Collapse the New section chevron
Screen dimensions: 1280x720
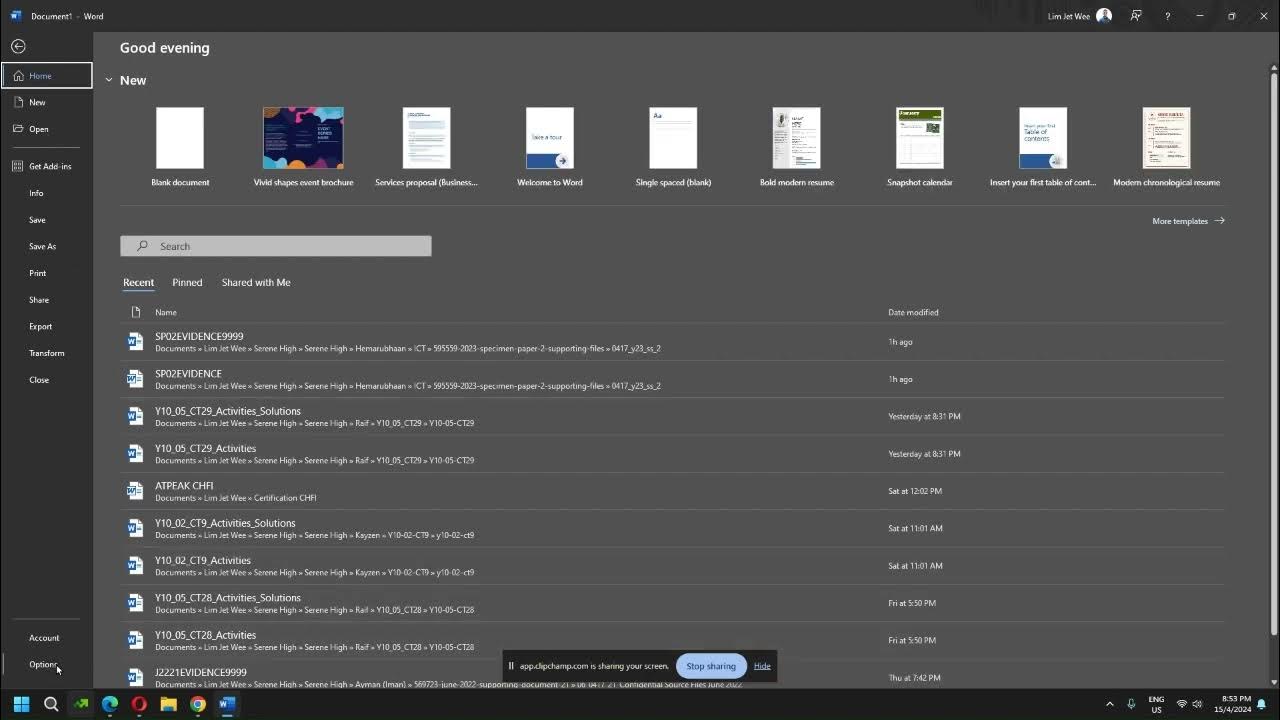click(109, 80)
